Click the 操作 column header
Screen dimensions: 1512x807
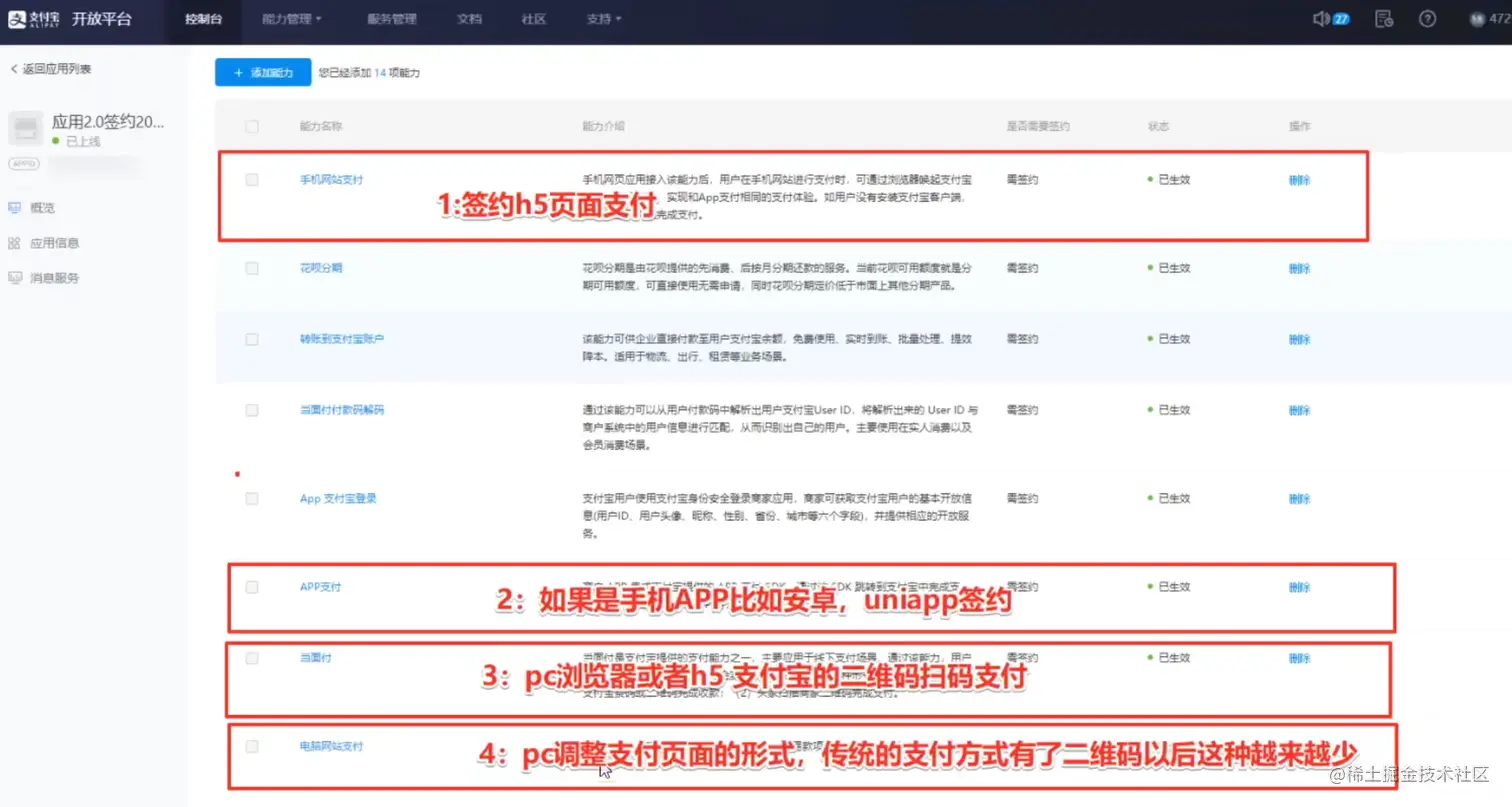1299,126
